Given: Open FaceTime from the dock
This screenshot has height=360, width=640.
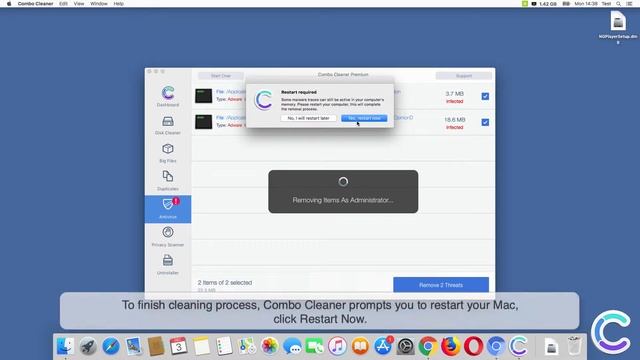Looking at the screenshot, I should pos(315,346).
